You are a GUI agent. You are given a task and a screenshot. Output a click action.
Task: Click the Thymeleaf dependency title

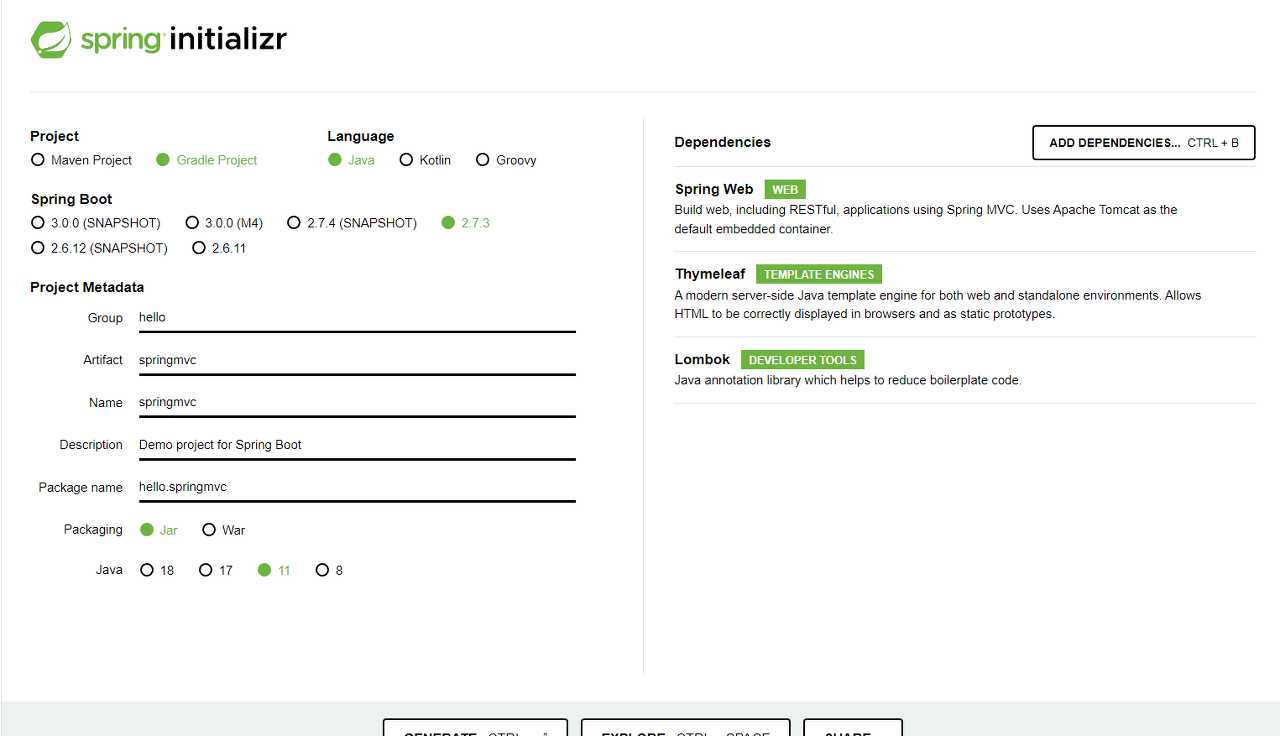click(710, 274)
